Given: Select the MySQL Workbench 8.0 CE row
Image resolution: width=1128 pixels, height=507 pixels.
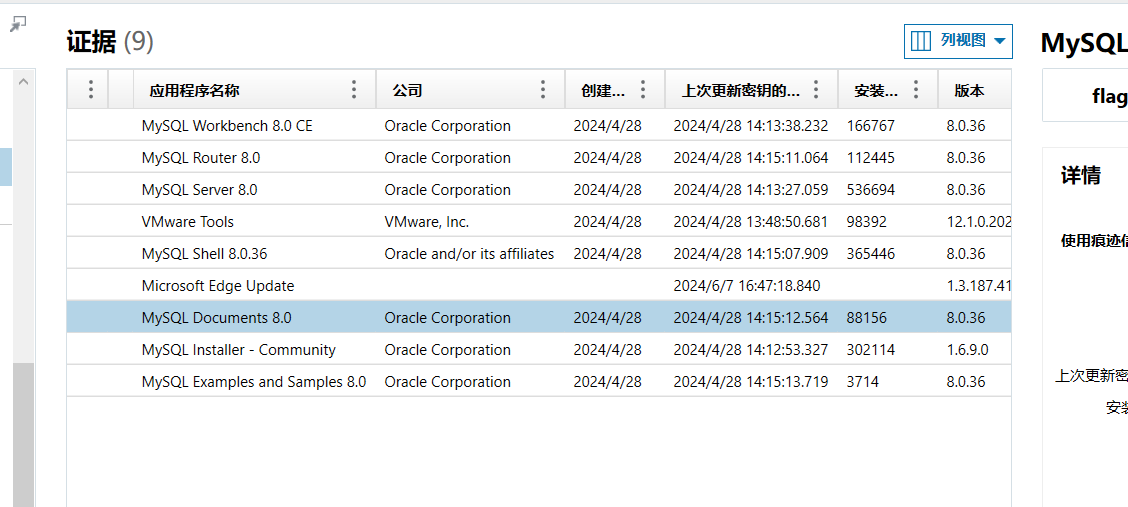Looking at the screenshot, I should pos(539,126).
